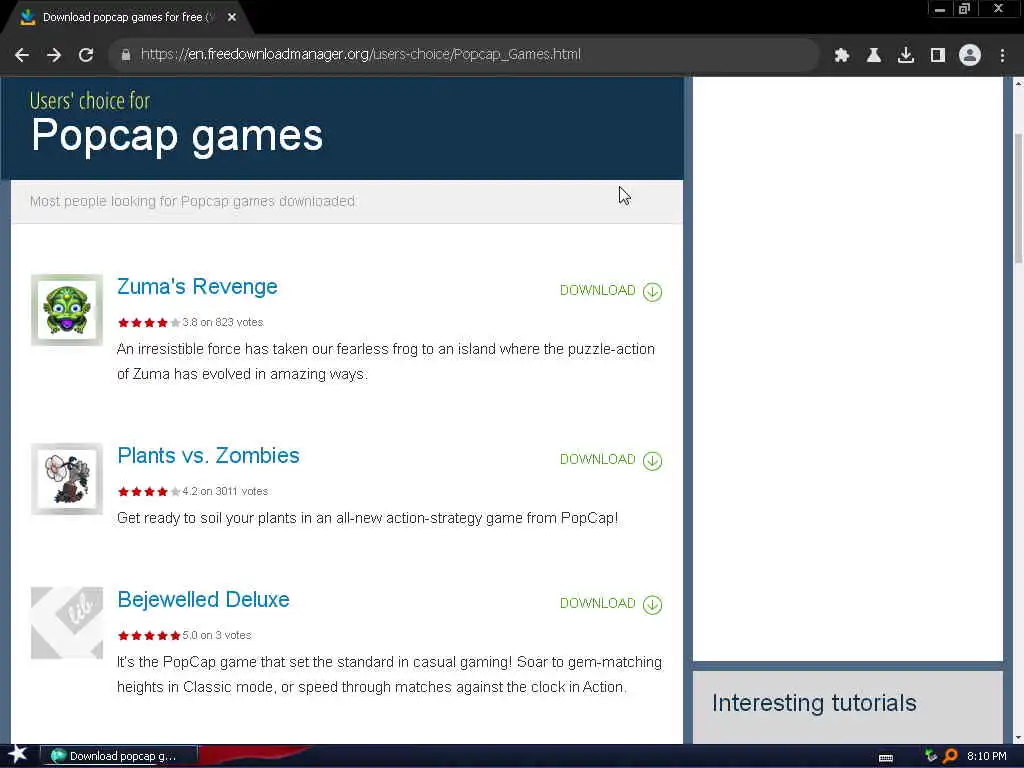Click the keyboard icon in system tray
Viewport: 1024px width, 768px height.
886,757
